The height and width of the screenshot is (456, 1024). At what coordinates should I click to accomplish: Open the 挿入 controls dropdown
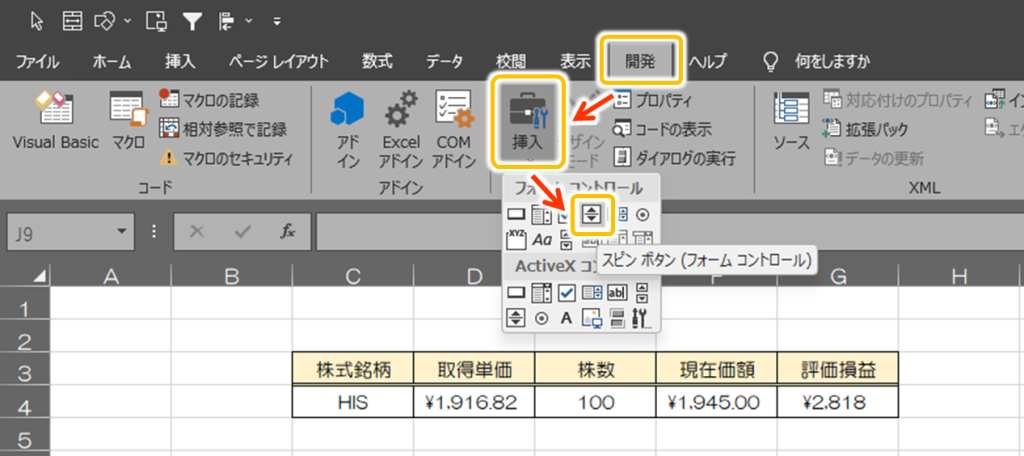(x=528, y=125)
